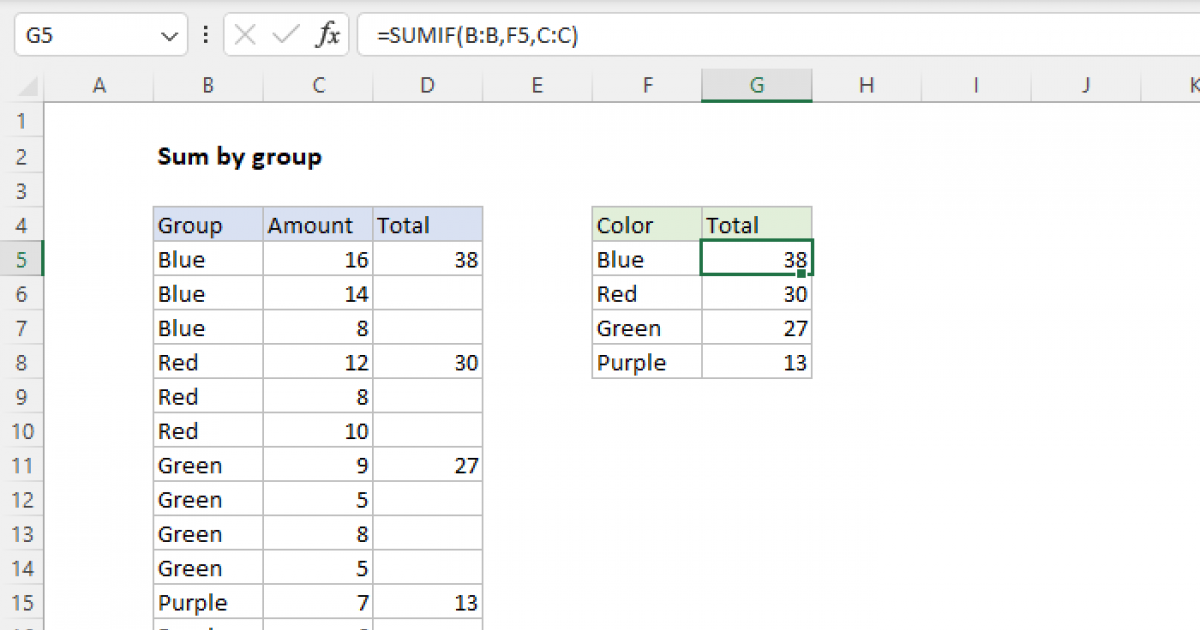
Task: Click the Insert Function (fx) icon
Action: pos(331,33)
